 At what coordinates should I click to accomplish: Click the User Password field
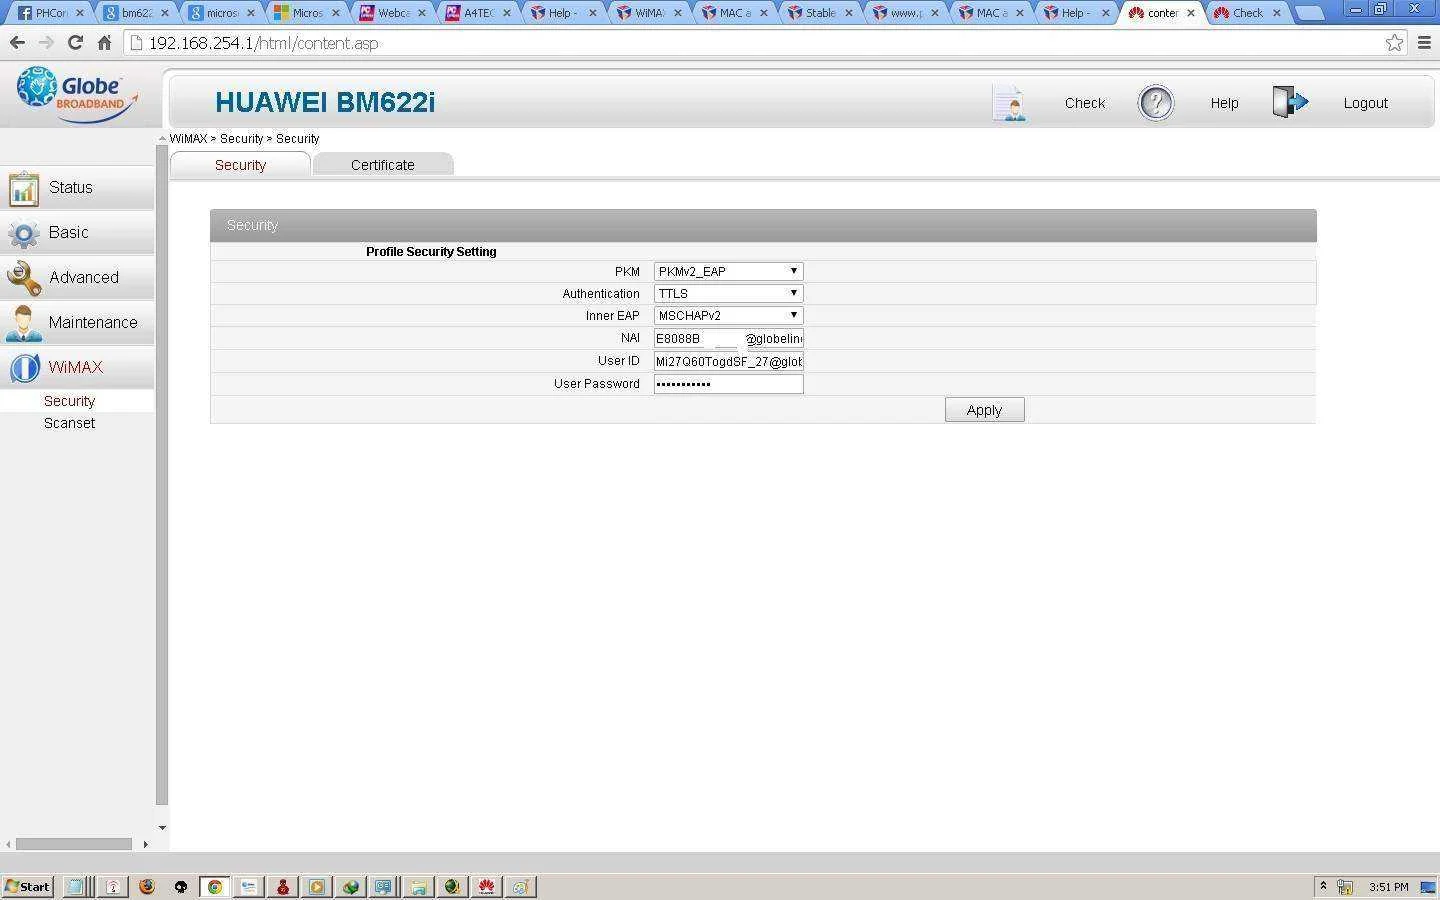(x=728, y=384)
